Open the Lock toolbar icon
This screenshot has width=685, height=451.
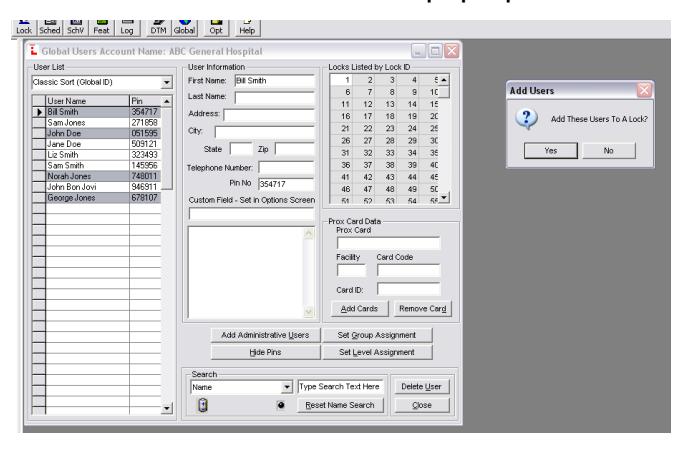24,28
